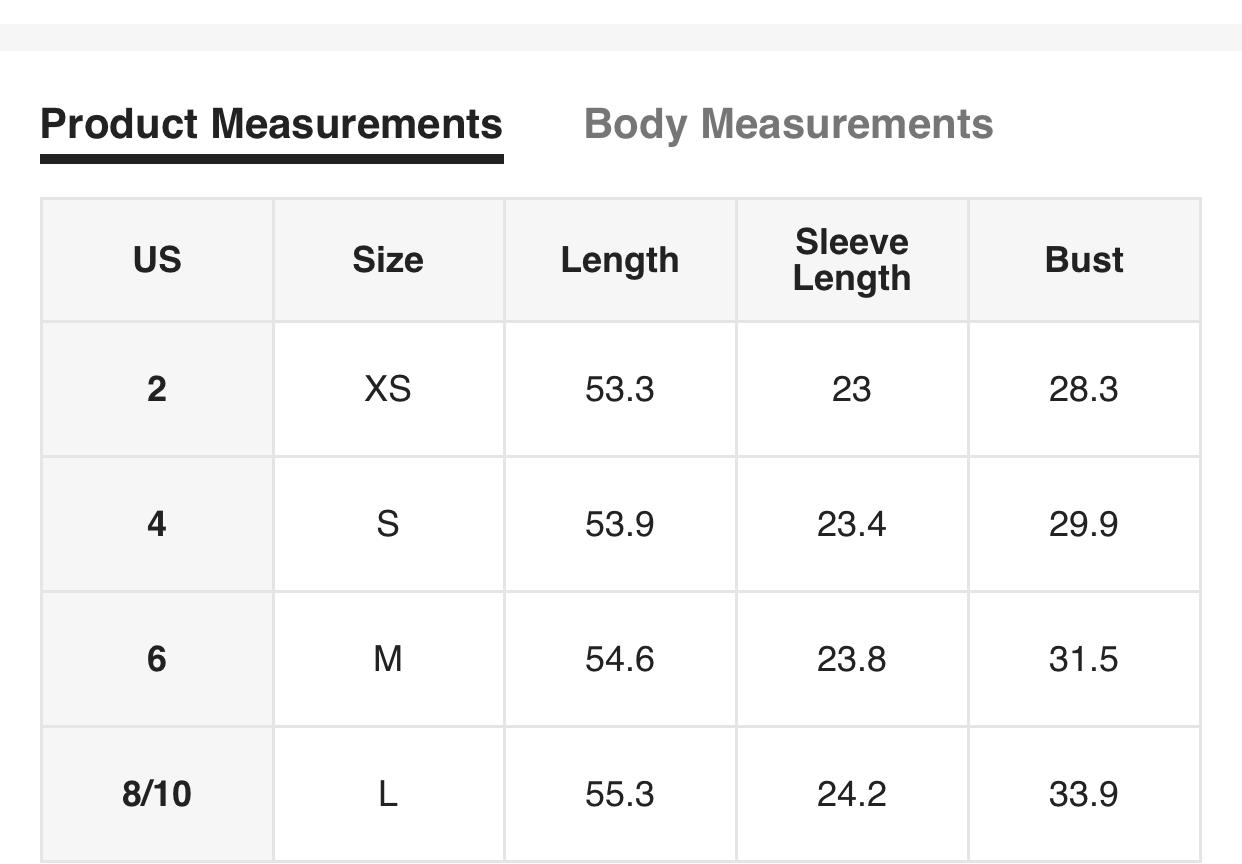This screenshot has width=1242, height=864.
Task: Click the 53.3 length value
Action: point(620,389)
